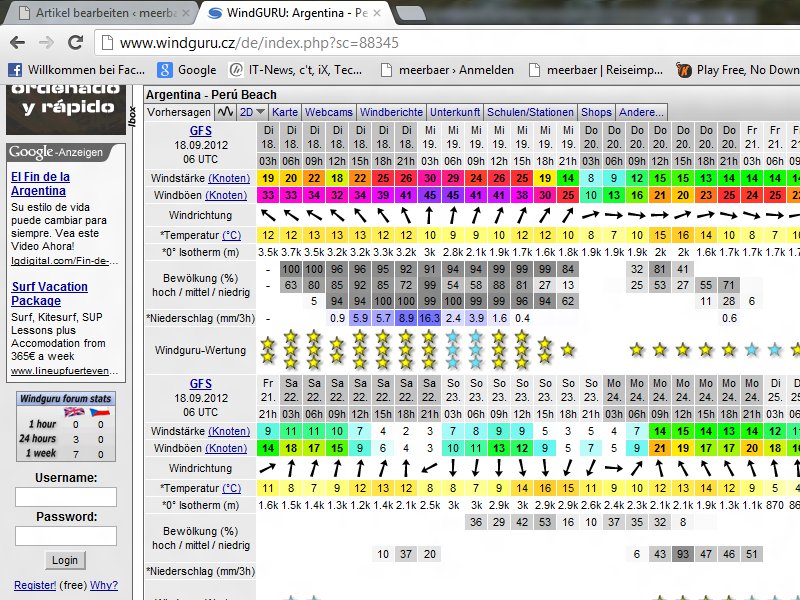Viewport: 800px width, 600px height.
Task: Click the first GFS model link
Action: point(201,131)
